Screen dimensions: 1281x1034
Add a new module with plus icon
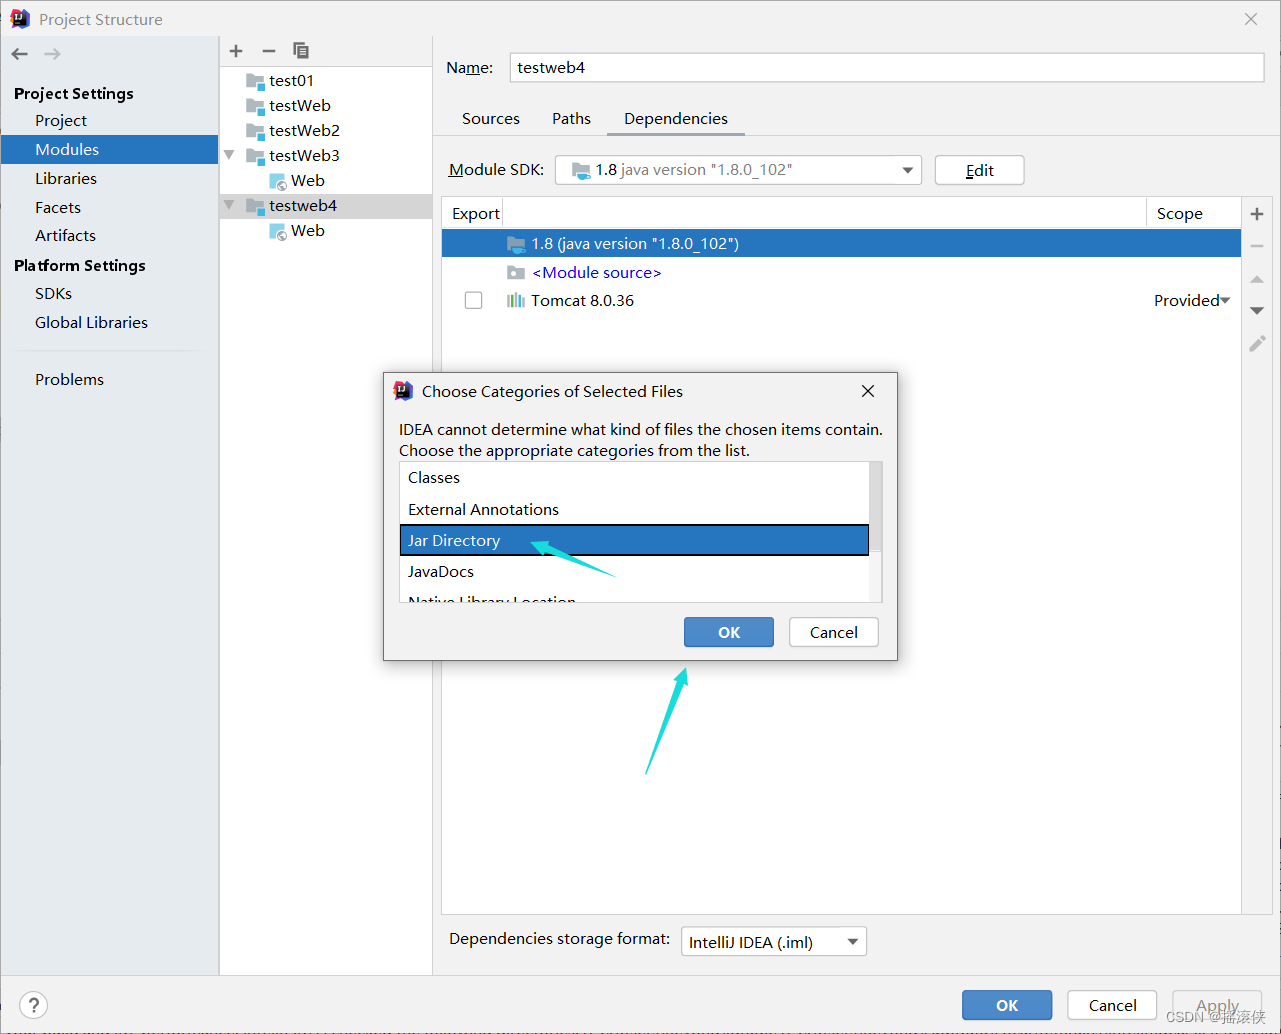(x=236, y=51)
